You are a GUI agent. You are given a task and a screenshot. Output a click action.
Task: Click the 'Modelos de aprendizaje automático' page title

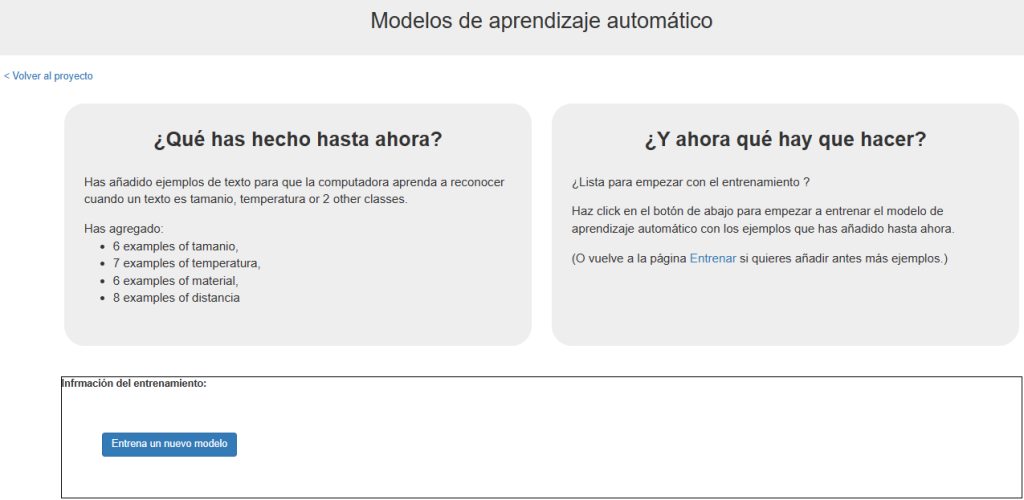tap(541, 21)
